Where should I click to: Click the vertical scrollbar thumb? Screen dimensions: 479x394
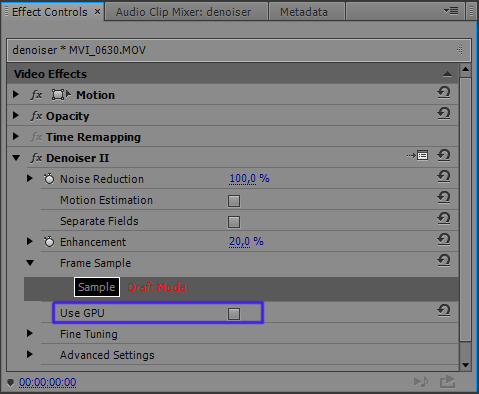pos(465,209)
